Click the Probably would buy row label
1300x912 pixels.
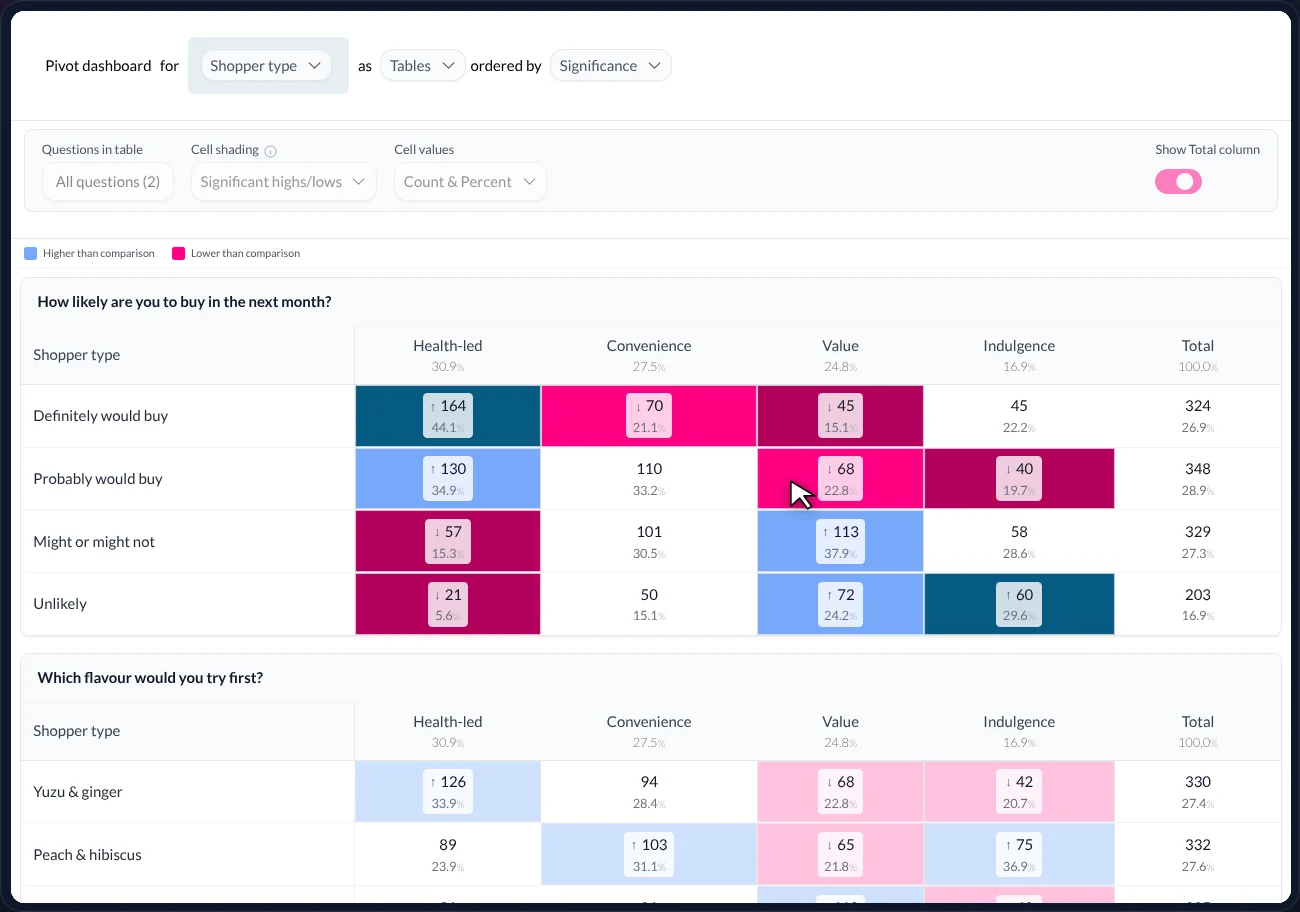click(x=98, y=479)
